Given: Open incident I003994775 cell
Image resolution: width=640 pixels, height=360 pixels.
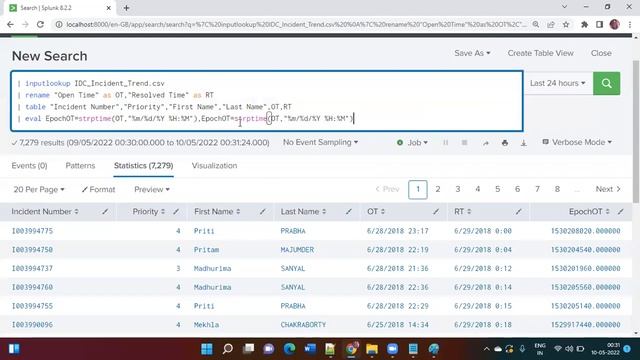Looking at the screenshot, I should click(32, 231).
